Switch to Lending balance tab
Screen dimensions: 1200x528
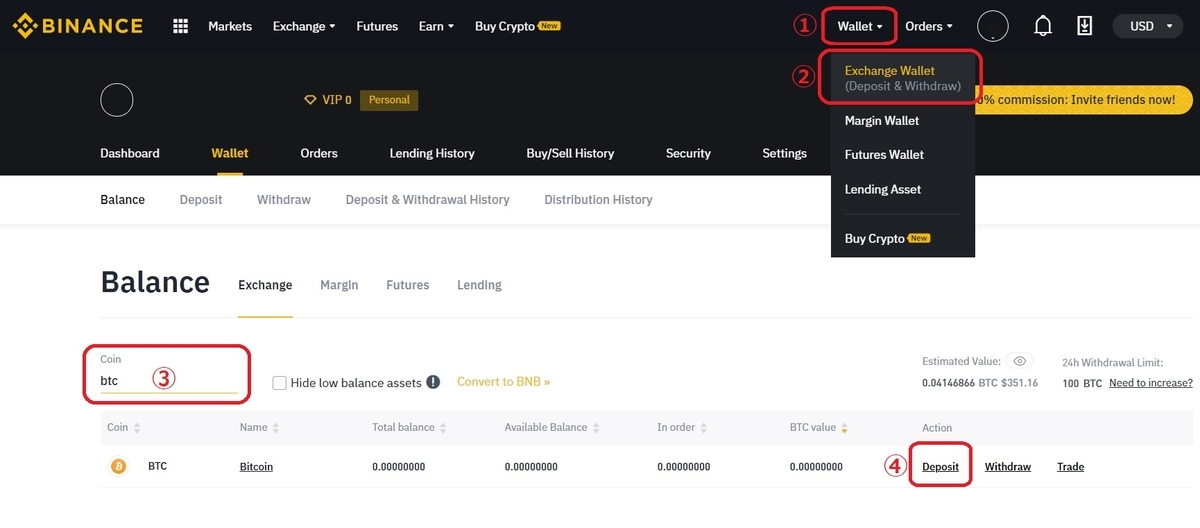(479, 285)
